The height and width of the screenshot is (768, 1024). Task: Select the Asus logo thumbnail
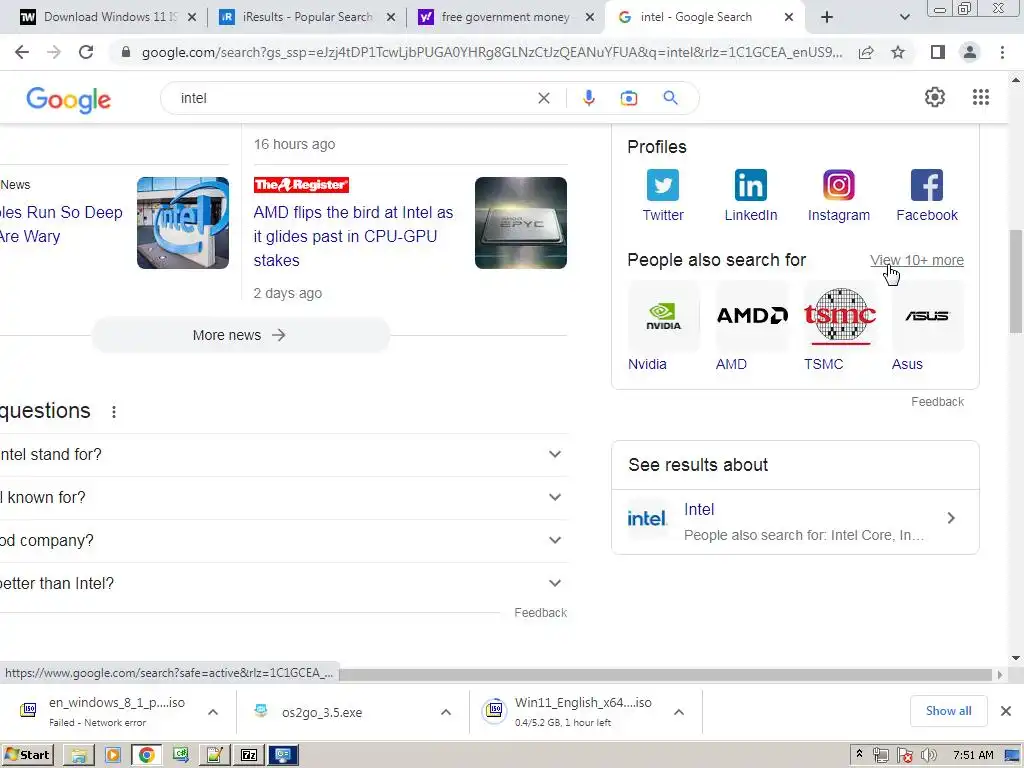coord(927,316)
